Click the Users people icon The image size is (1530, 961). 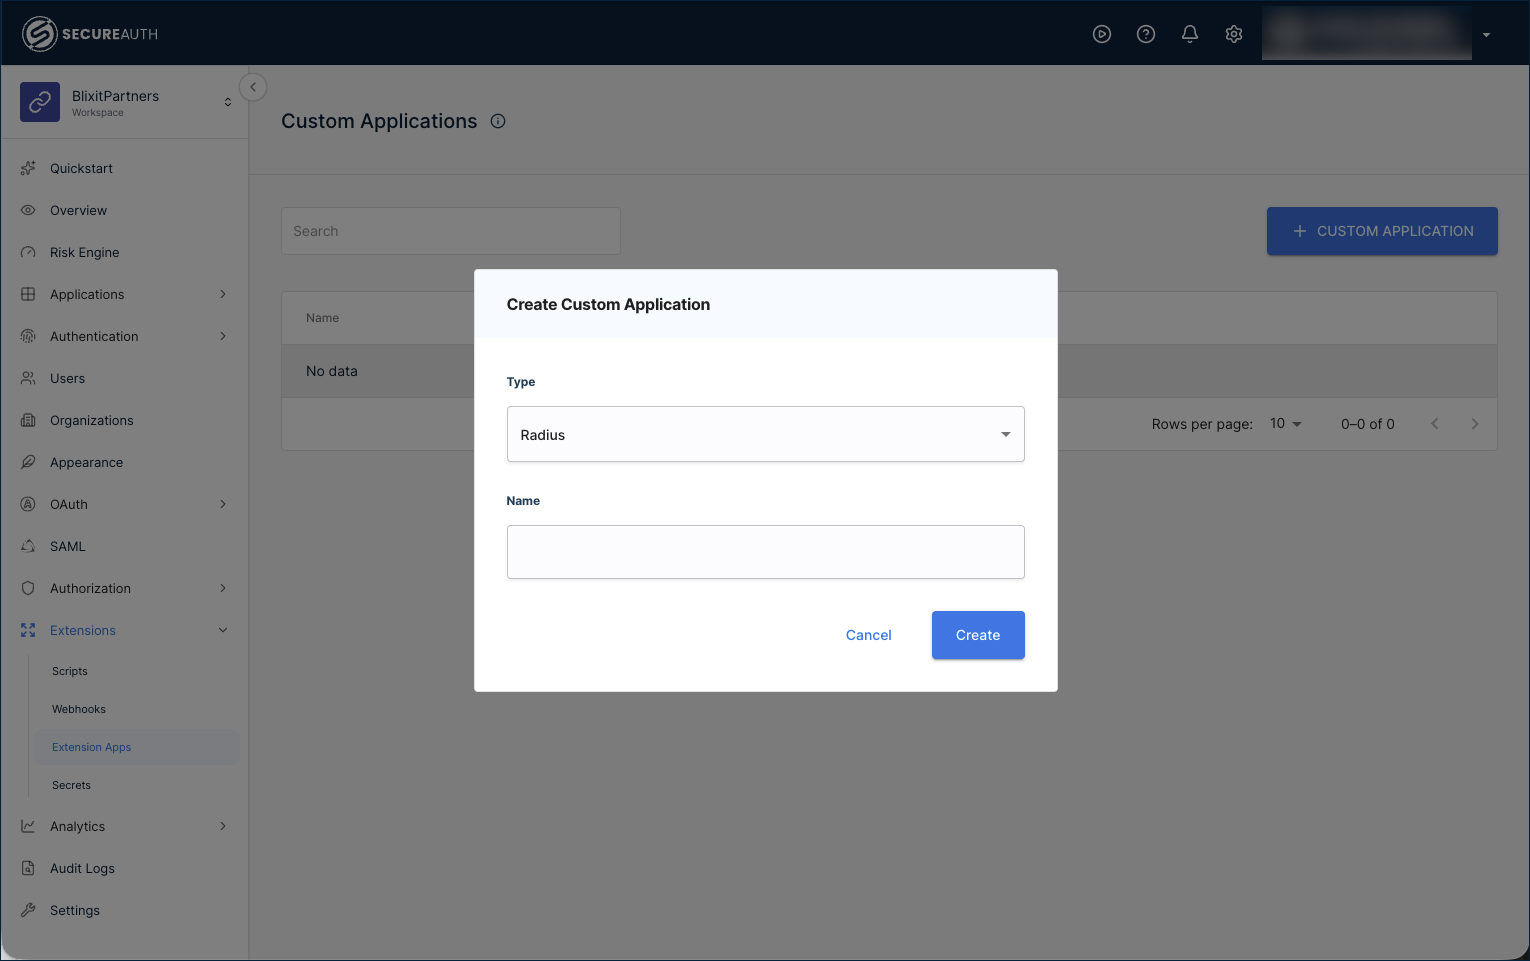28,378
